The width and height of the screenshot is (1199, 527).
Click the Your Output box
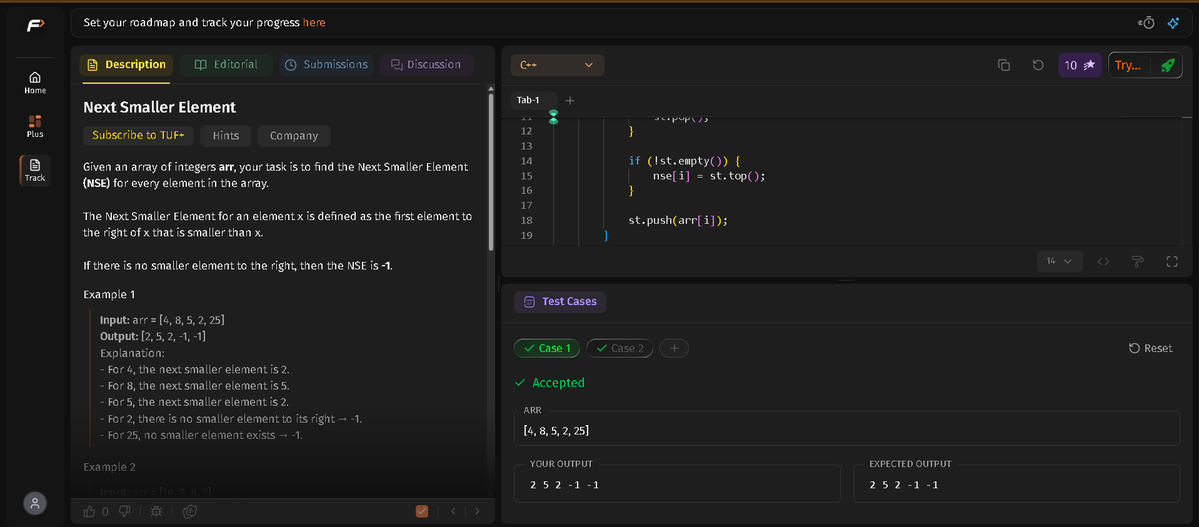[x=677, y=483]
